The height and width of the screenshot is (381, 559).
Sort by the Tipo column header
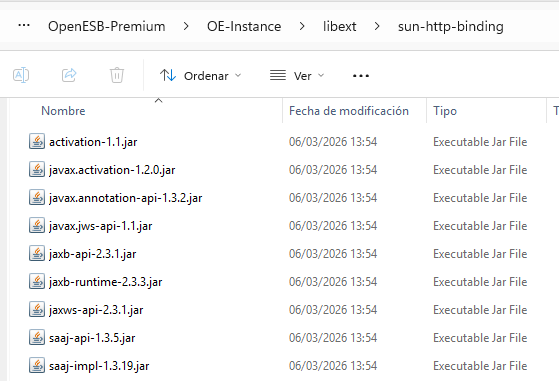[445, 111]
